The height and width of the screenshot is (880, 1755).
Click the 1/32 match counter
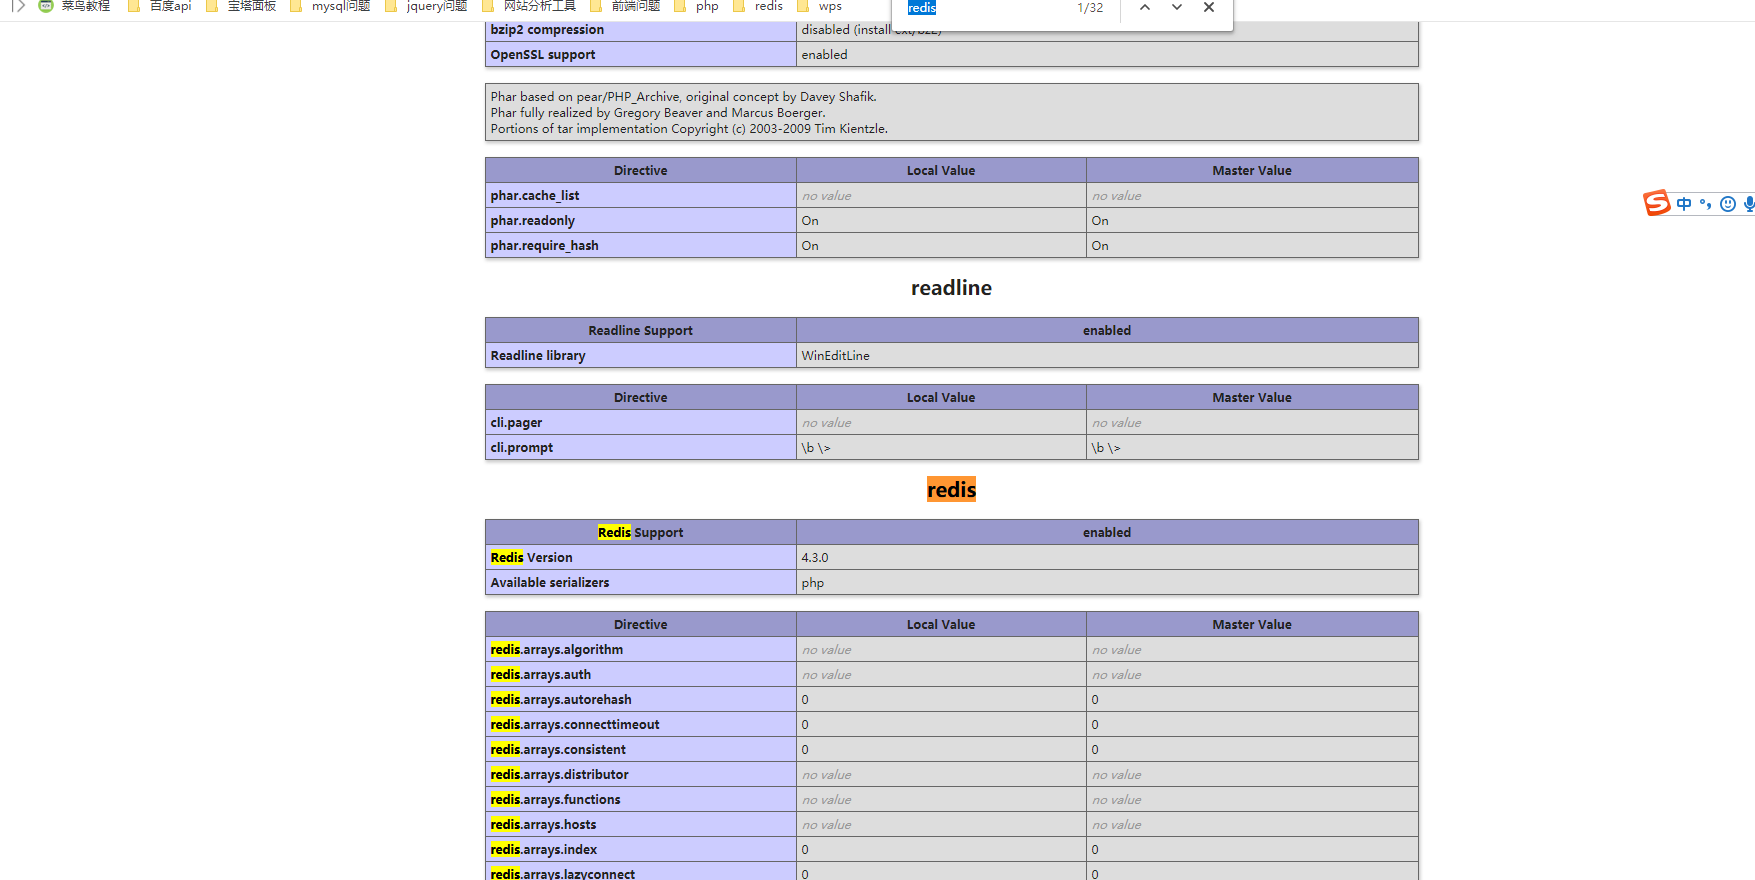[x=1090, y=8]
